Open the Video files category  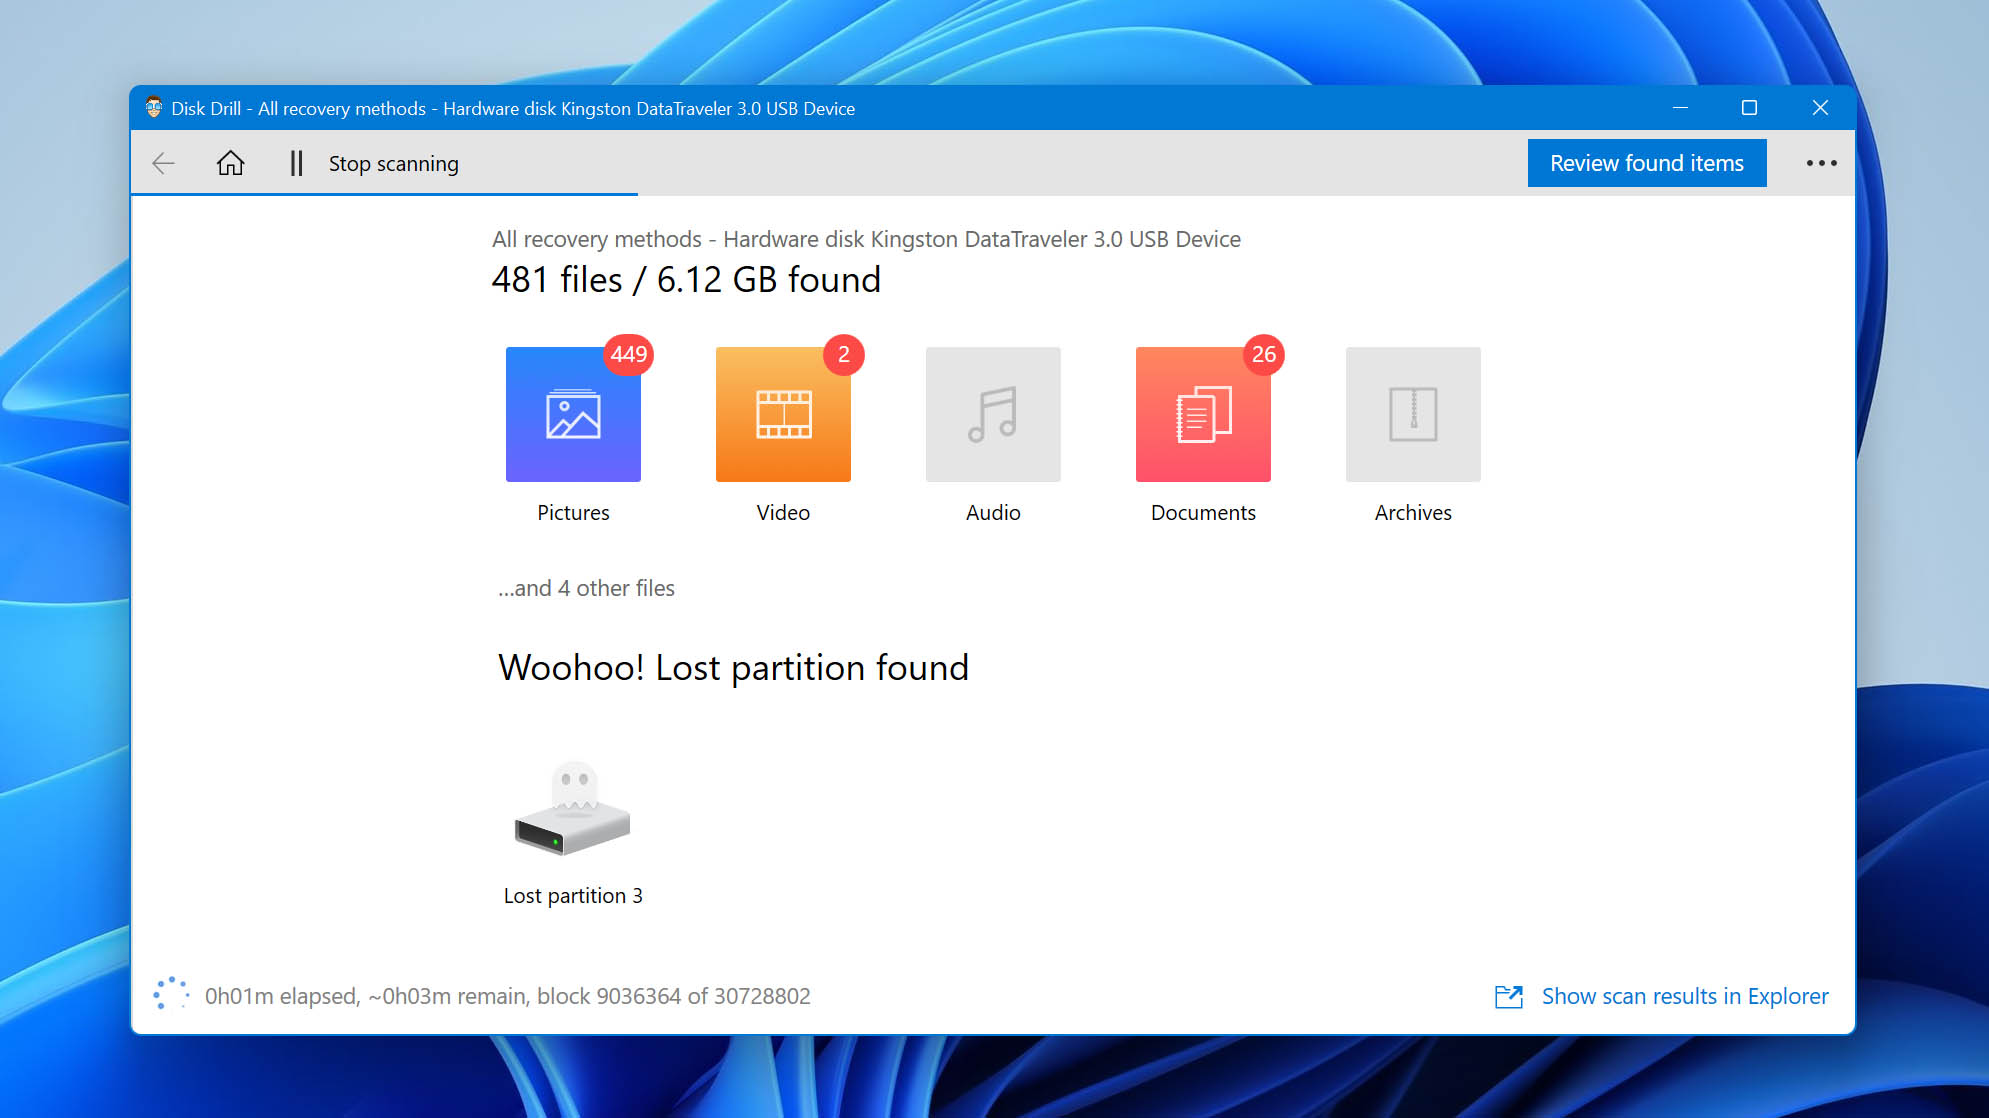pos(783,414)
